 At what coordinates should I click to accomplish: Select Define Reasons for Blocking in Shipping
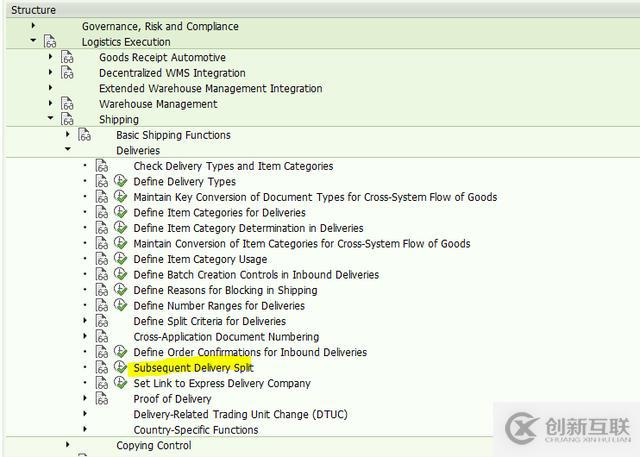[x=225, y=290]
